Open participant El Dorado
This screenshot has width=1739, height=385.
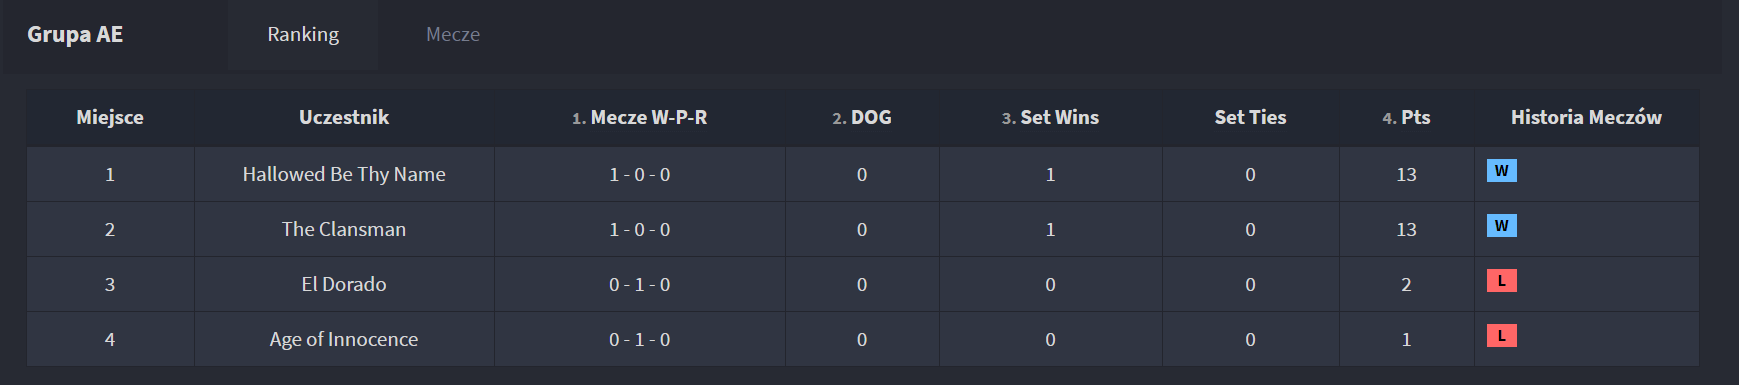coord(344,284)
